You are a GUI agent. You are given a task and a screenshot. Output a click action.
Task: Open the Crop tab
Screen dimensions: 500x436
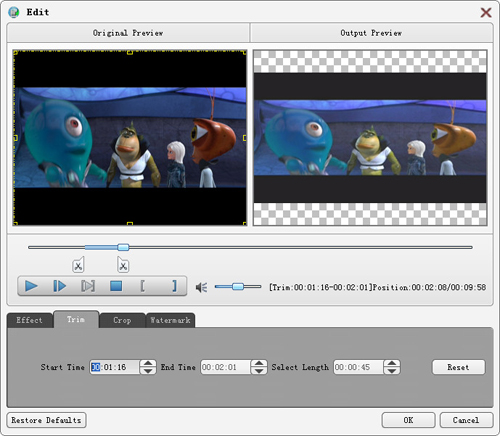click(x=122, y=320)
